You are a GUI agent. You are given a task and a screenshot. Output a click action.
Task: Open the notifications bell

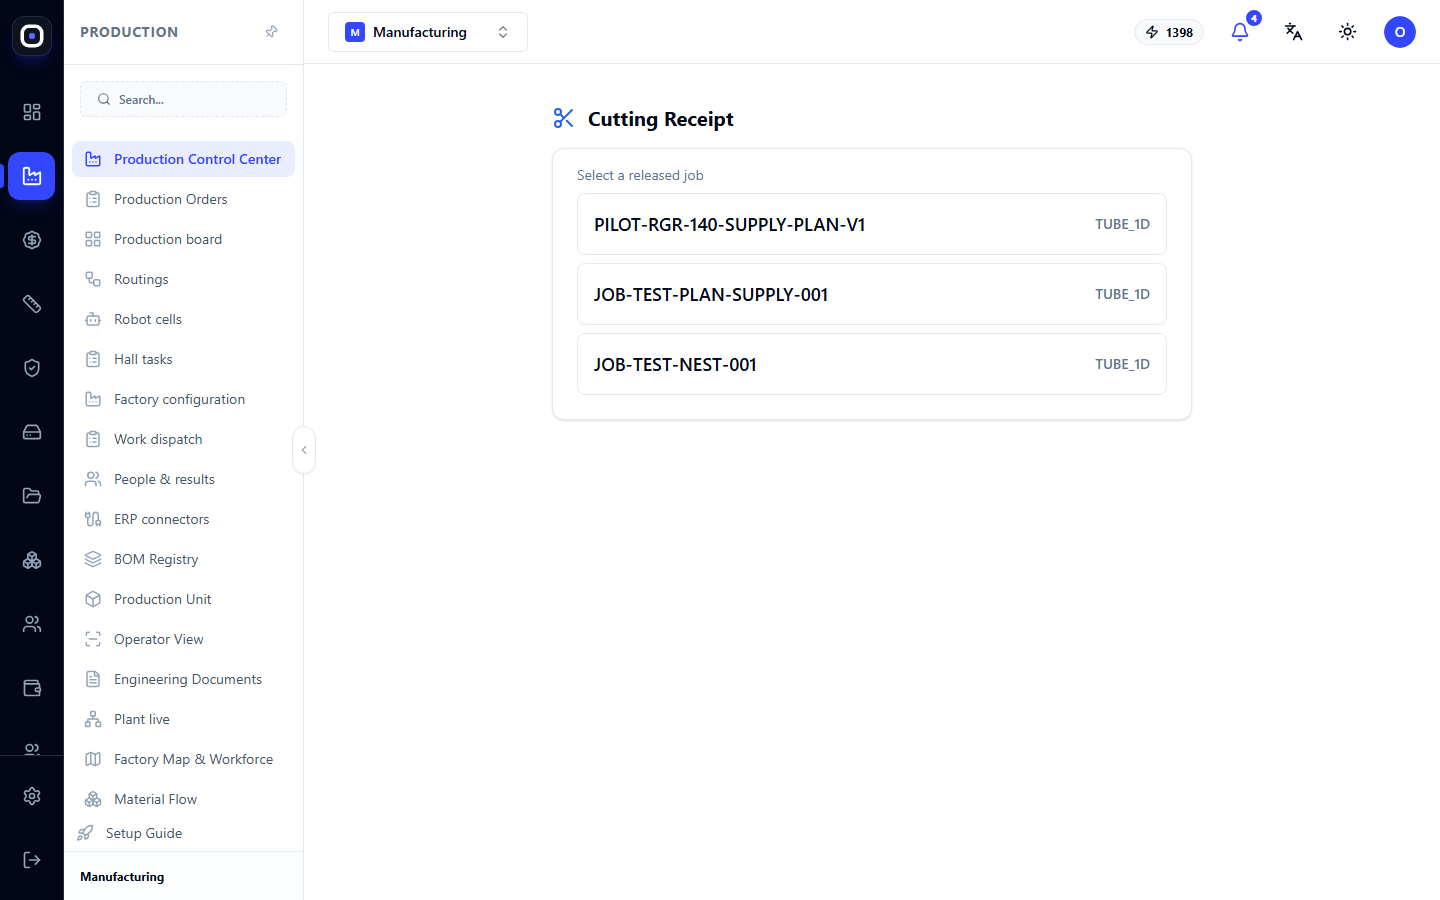pyautogui.click(x=1240, y=32)
